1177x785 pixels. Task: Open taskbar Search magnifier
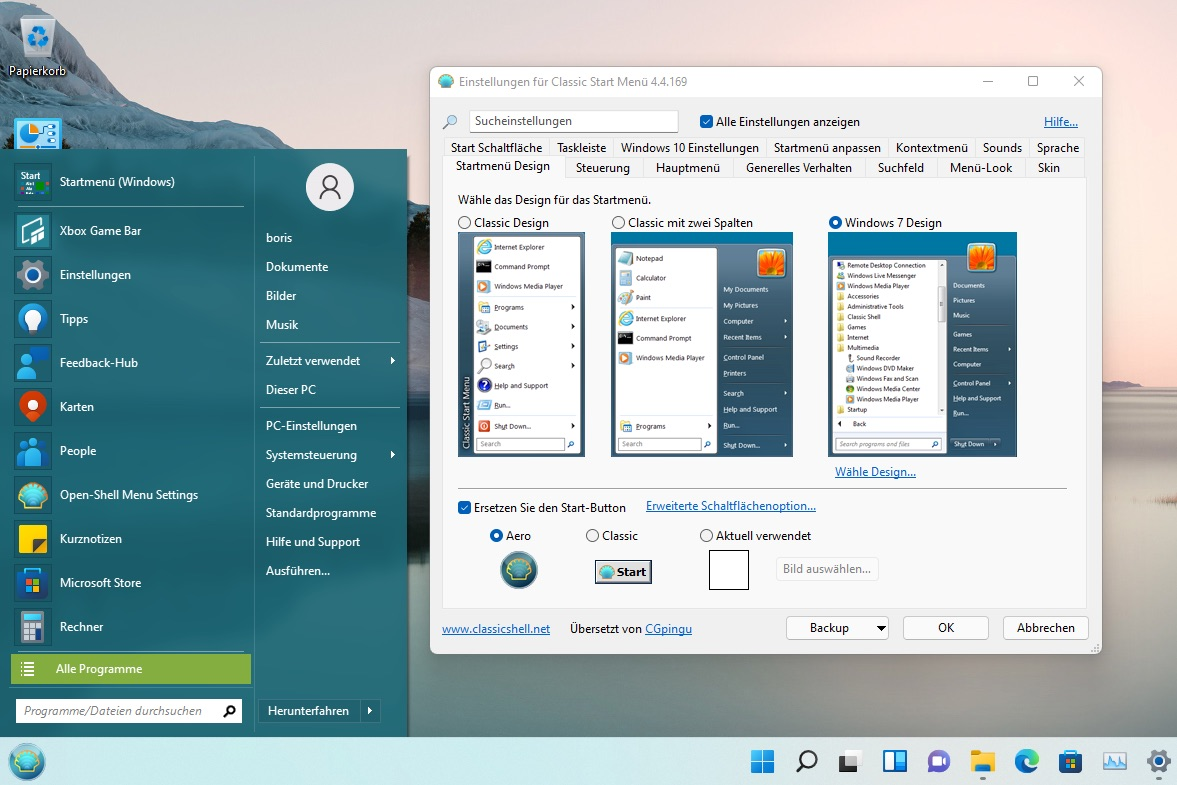click(x=806, y=762)
